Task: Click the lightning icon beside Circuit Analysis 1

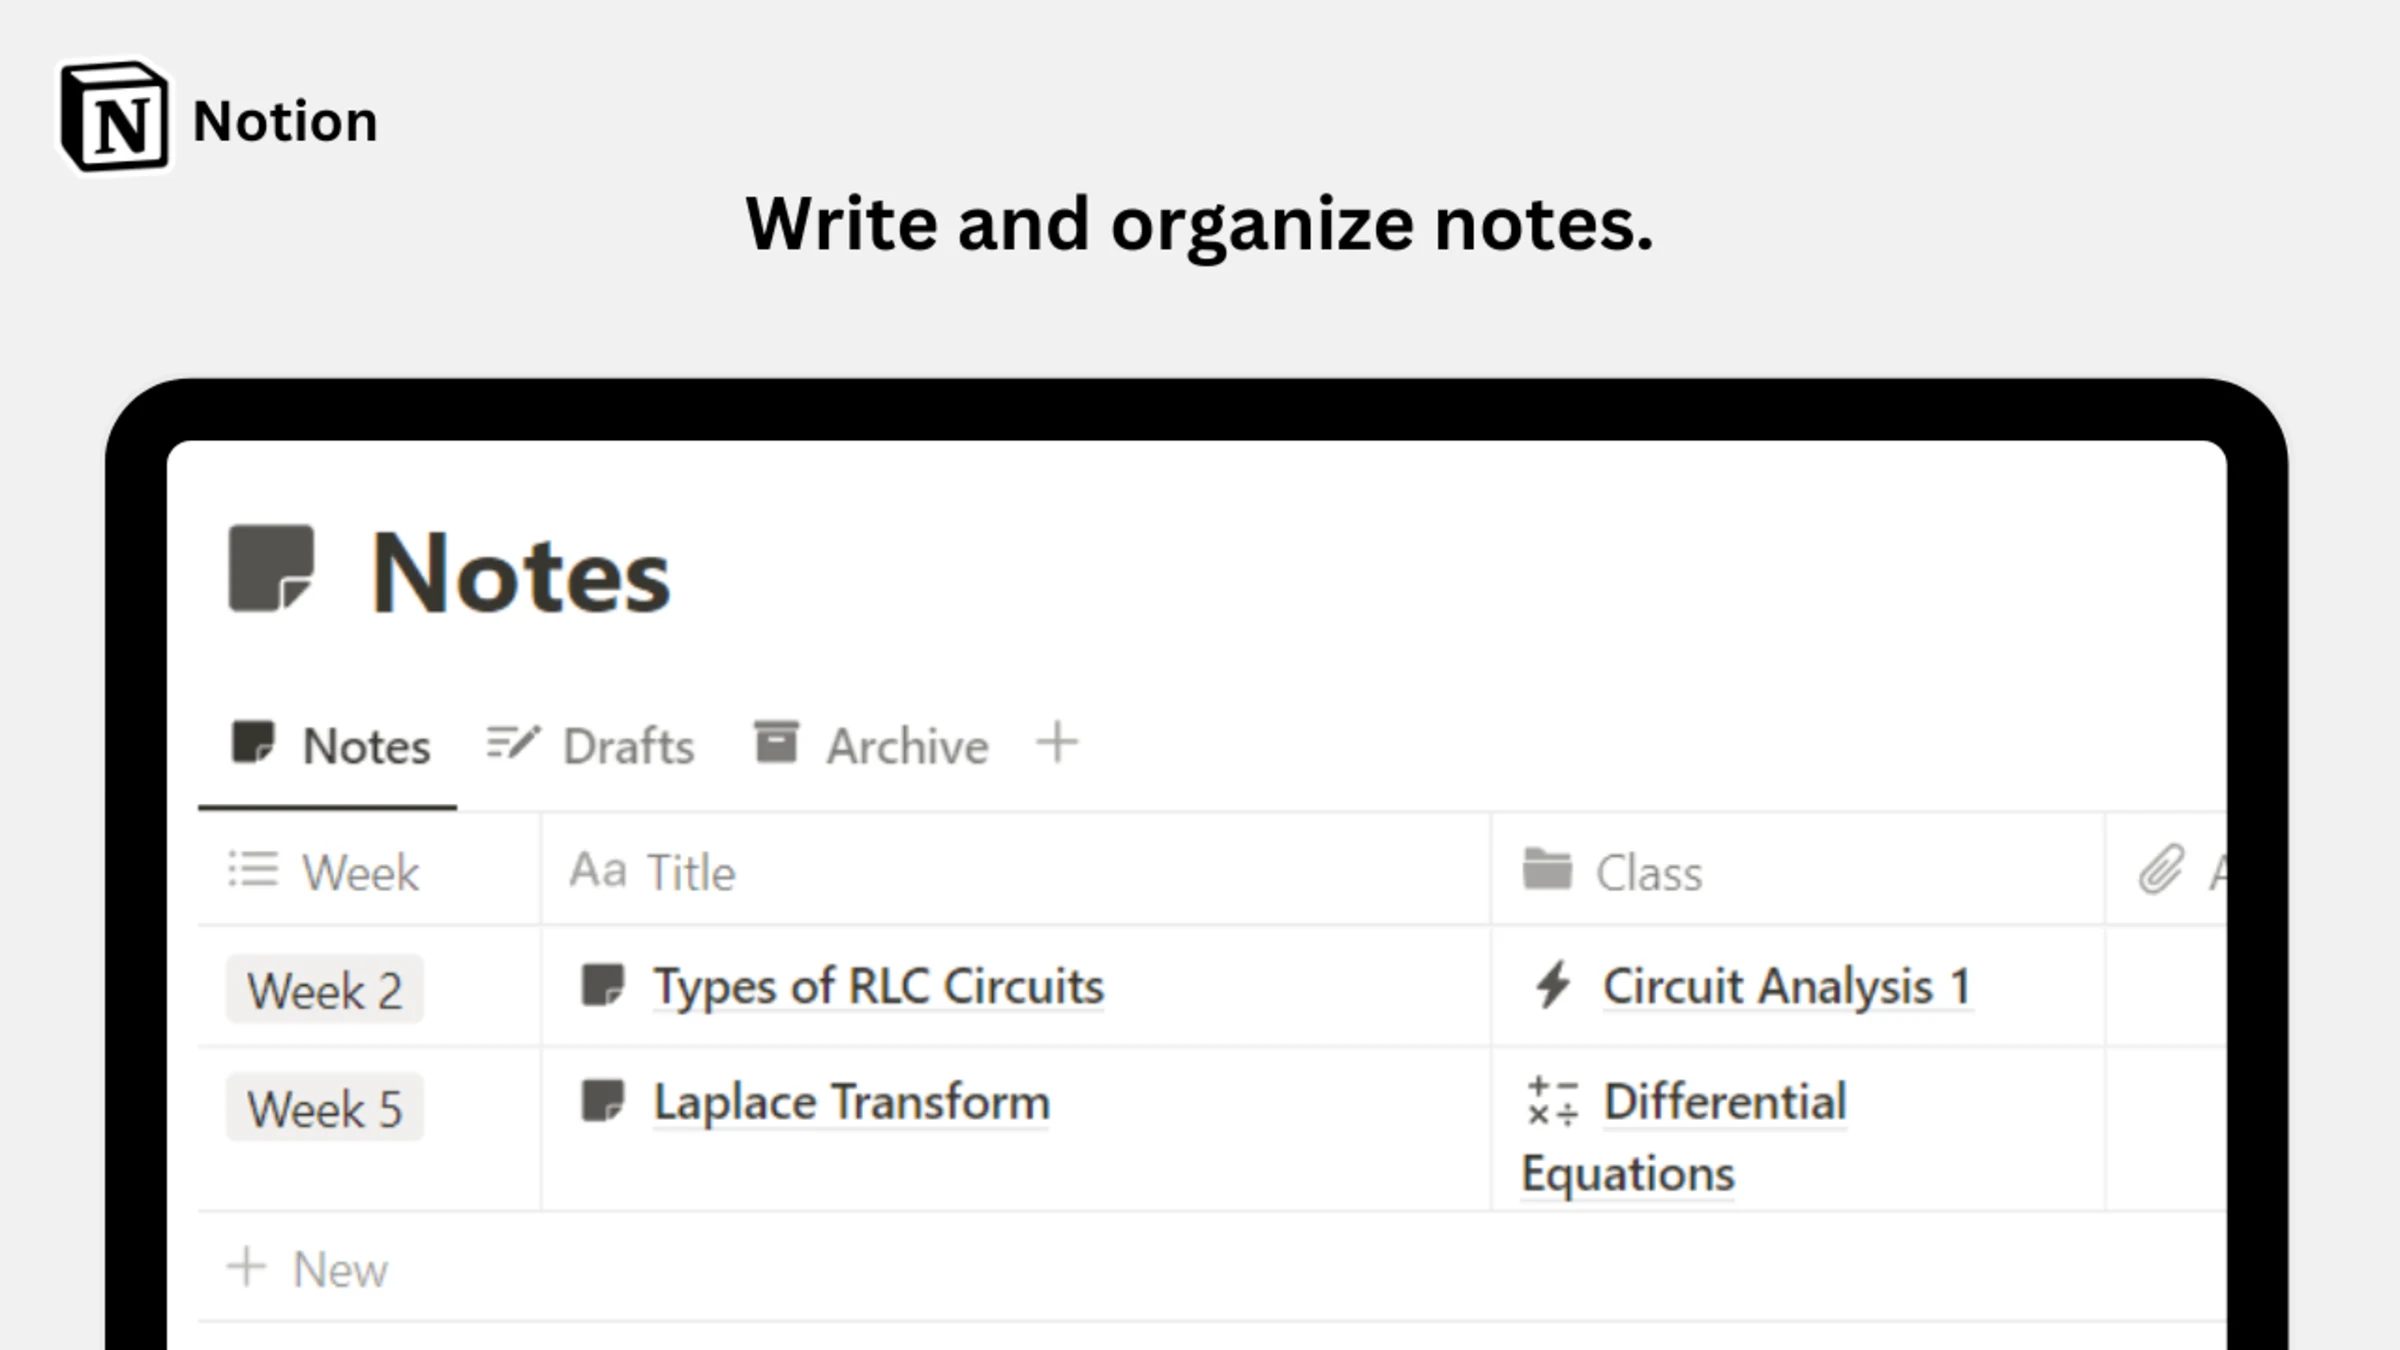Action: click(1553, 985)
